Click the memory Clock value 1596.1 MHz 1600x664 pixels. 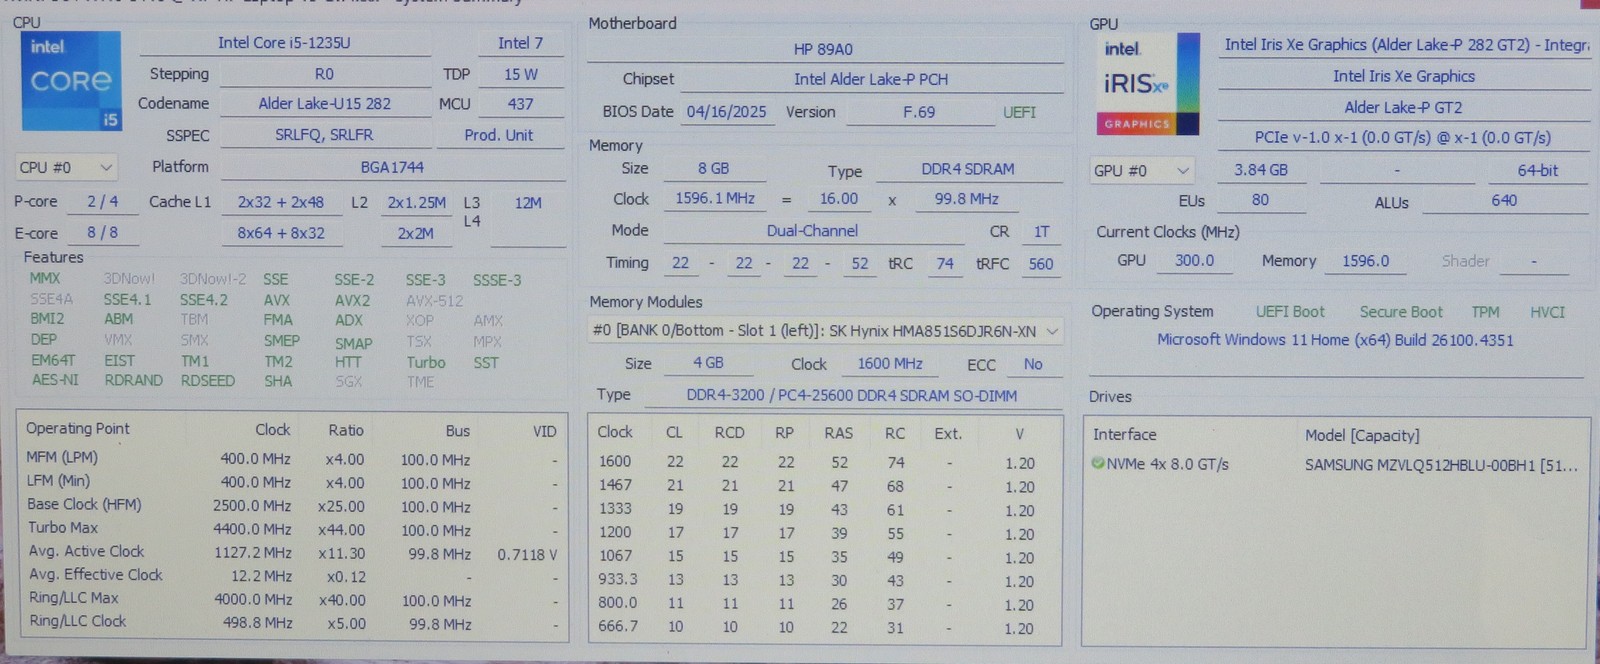pyautogui.click(x=715, y=199)
